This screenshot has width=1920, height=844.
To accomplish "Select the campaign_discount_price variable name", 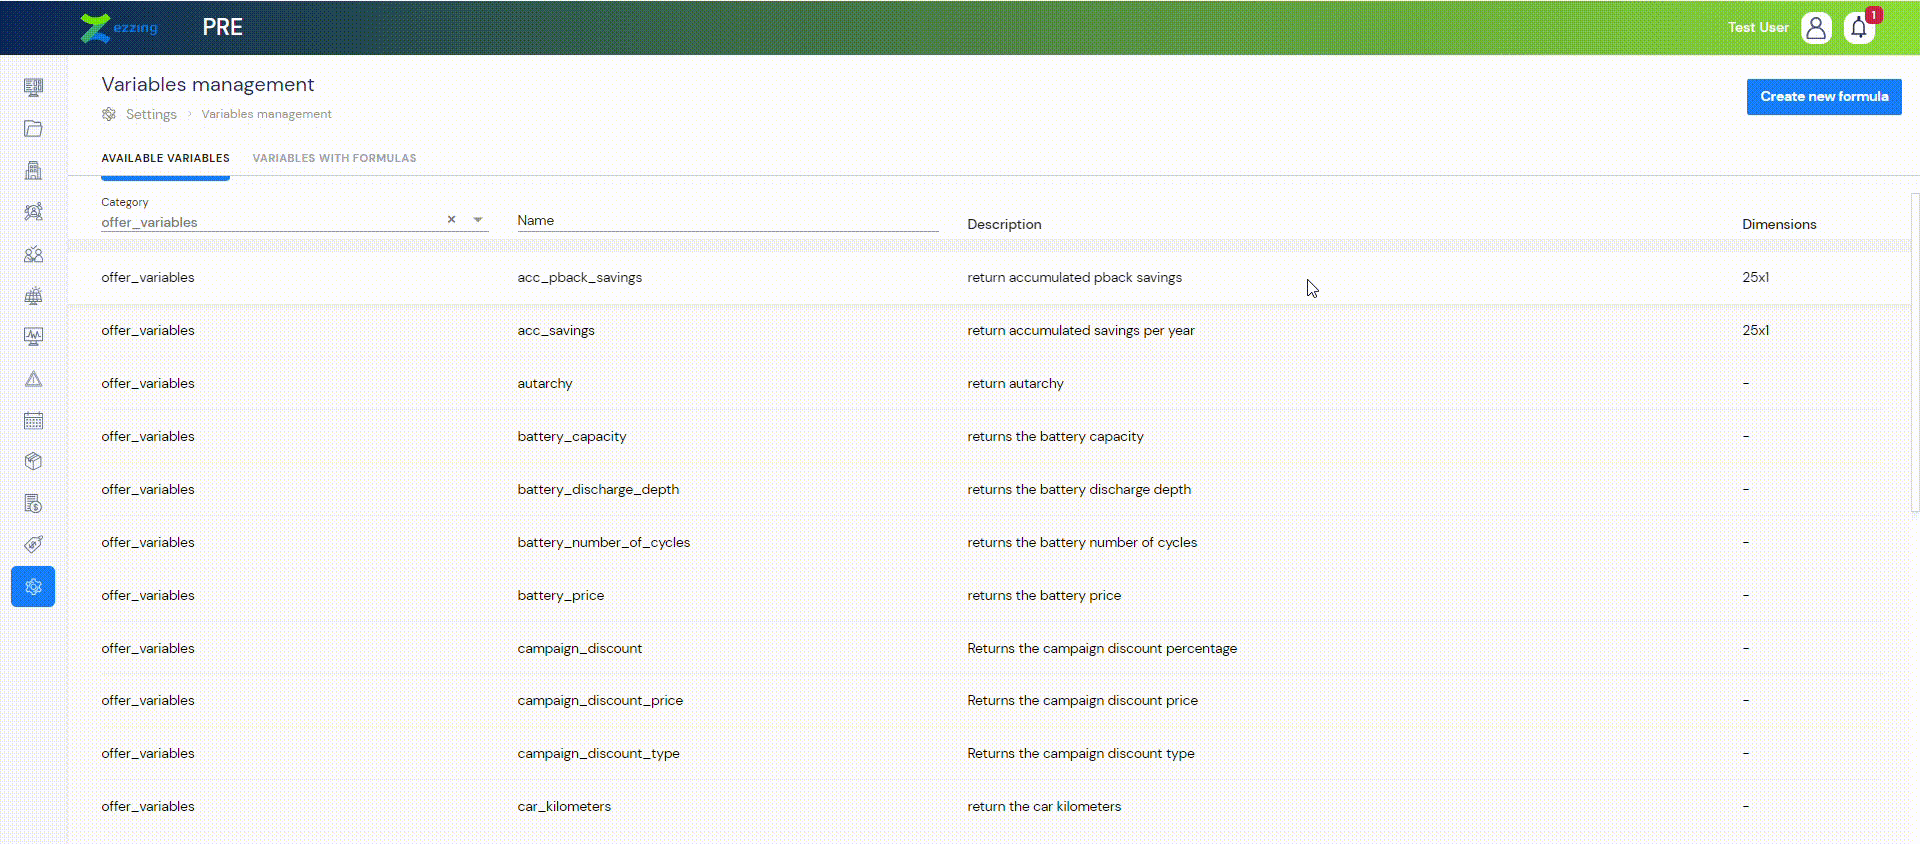I will coord(600,700).
